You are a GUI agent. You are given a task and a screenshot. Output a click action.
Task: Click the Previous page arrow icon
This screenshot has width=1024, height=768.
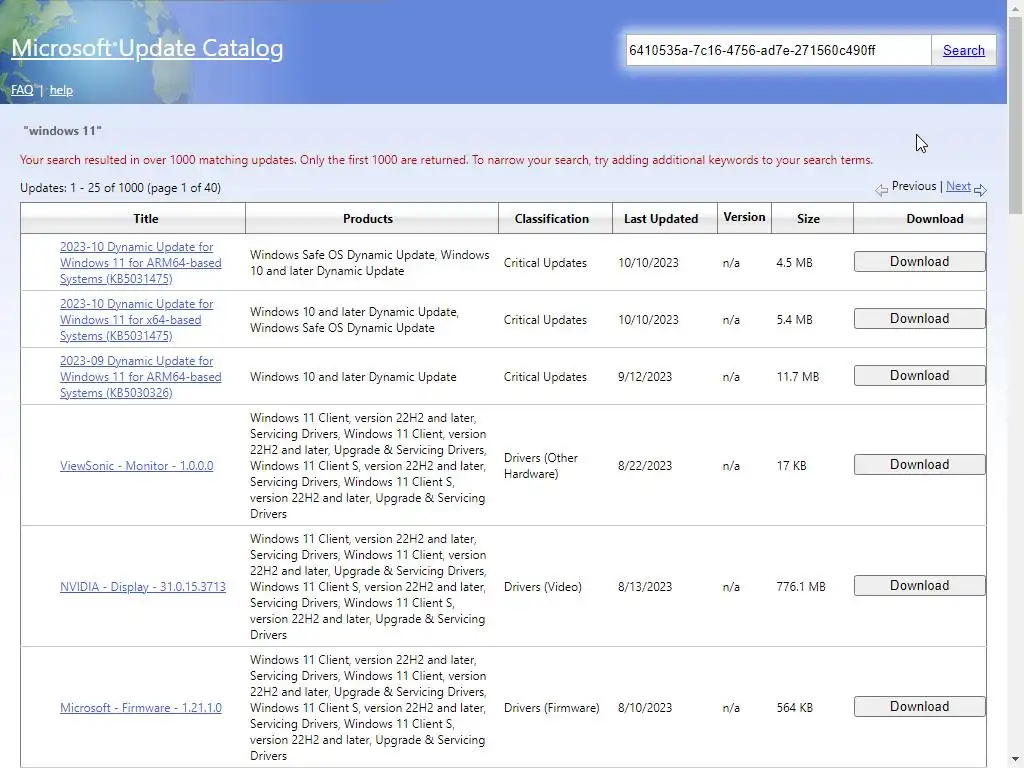click(881, 190)
